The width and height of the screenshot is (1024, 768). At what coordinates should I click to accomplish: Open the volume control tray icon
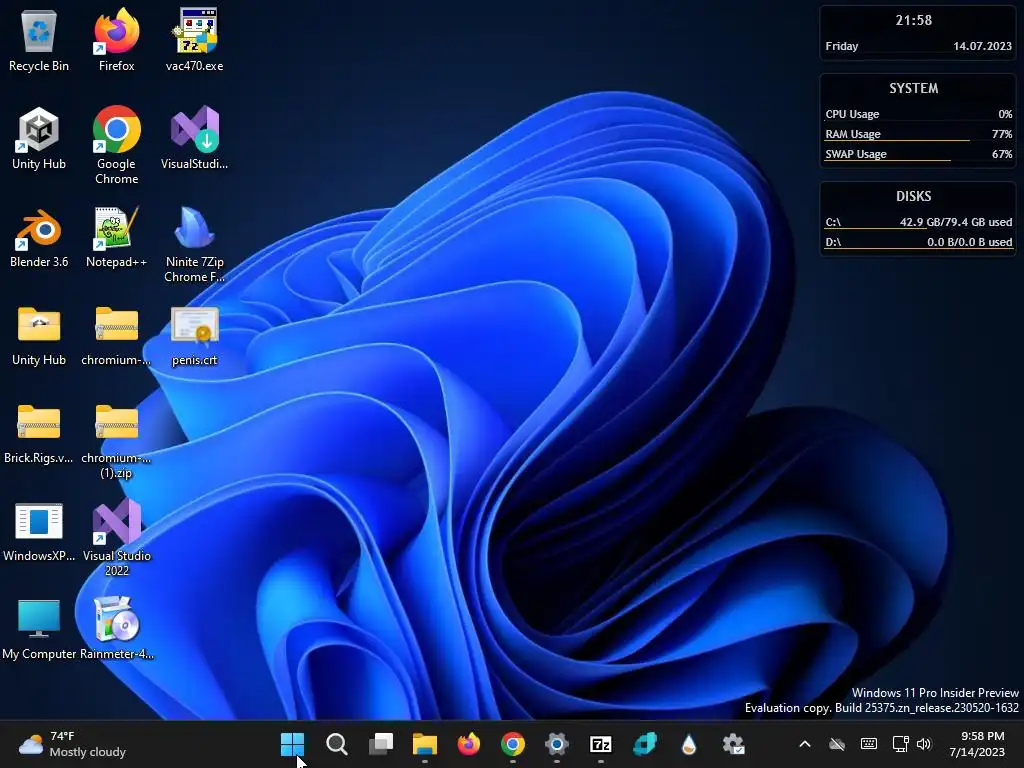[924, 744]
